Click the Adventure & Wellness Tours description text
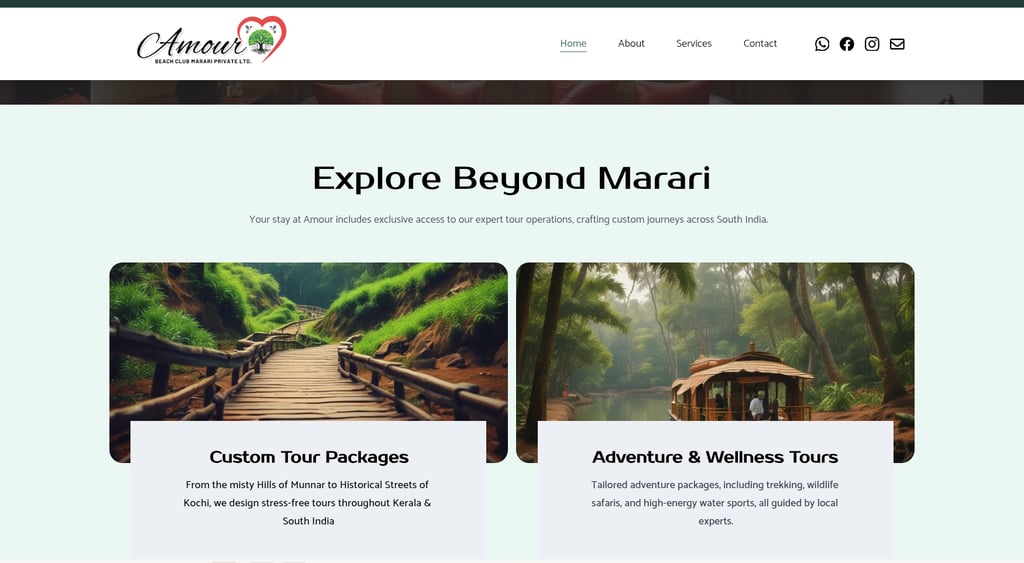This screenshot has height=563, width=1024. (x=715, y=503)
